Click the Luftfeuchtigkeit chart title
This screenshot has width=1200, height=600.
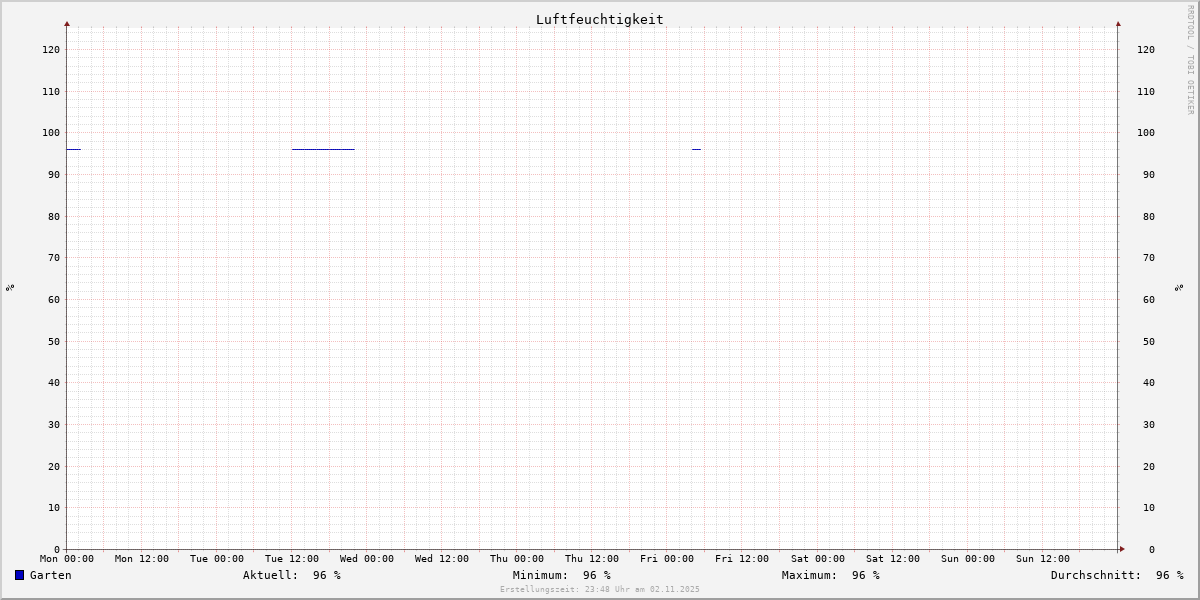[x=599, y=19]
